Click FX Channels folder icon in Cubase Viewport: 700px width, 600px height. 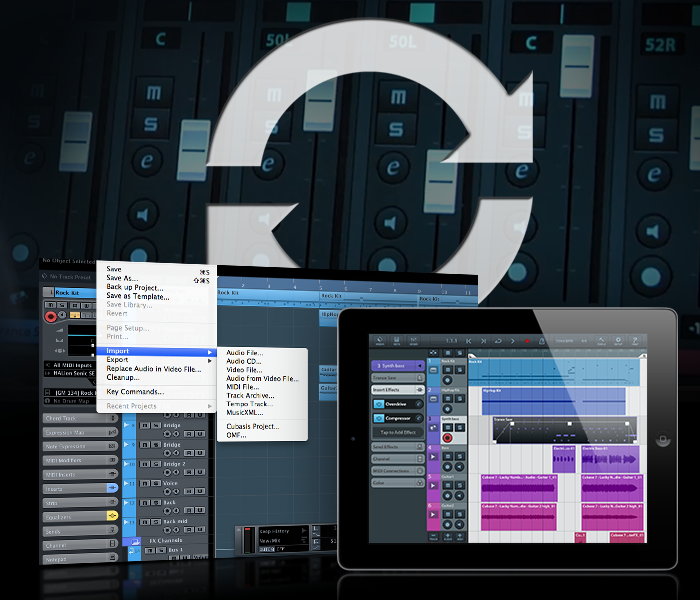click(x=134, y=542)
